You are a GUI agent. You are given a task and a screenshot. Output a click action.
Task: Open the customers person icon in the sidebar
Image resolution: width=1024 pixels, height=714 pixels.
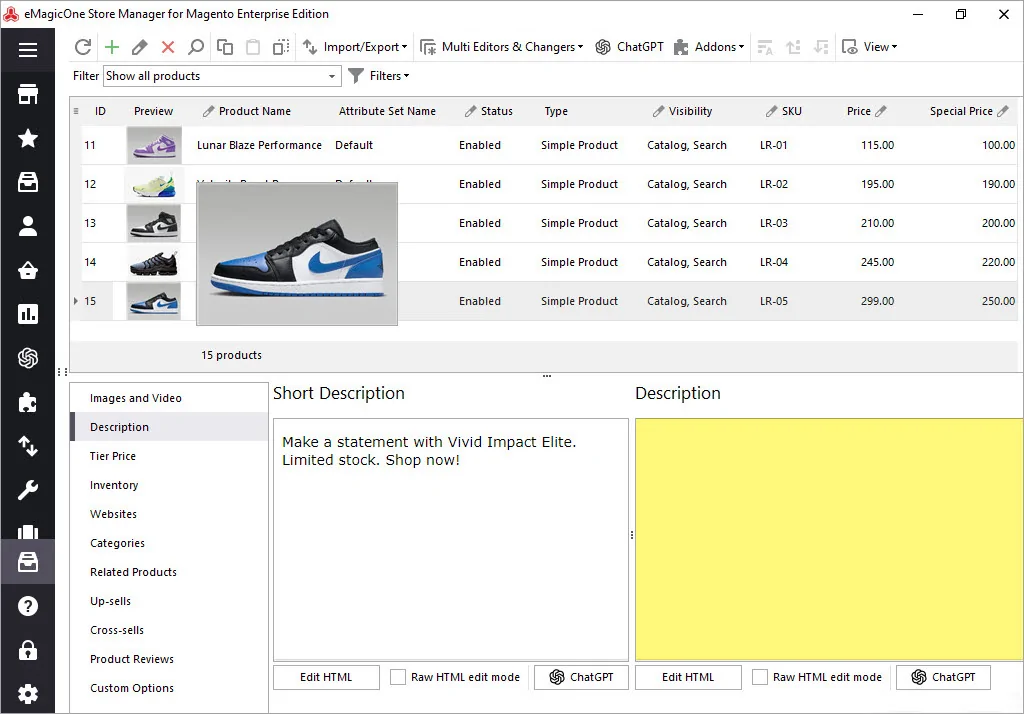point(27,226)
